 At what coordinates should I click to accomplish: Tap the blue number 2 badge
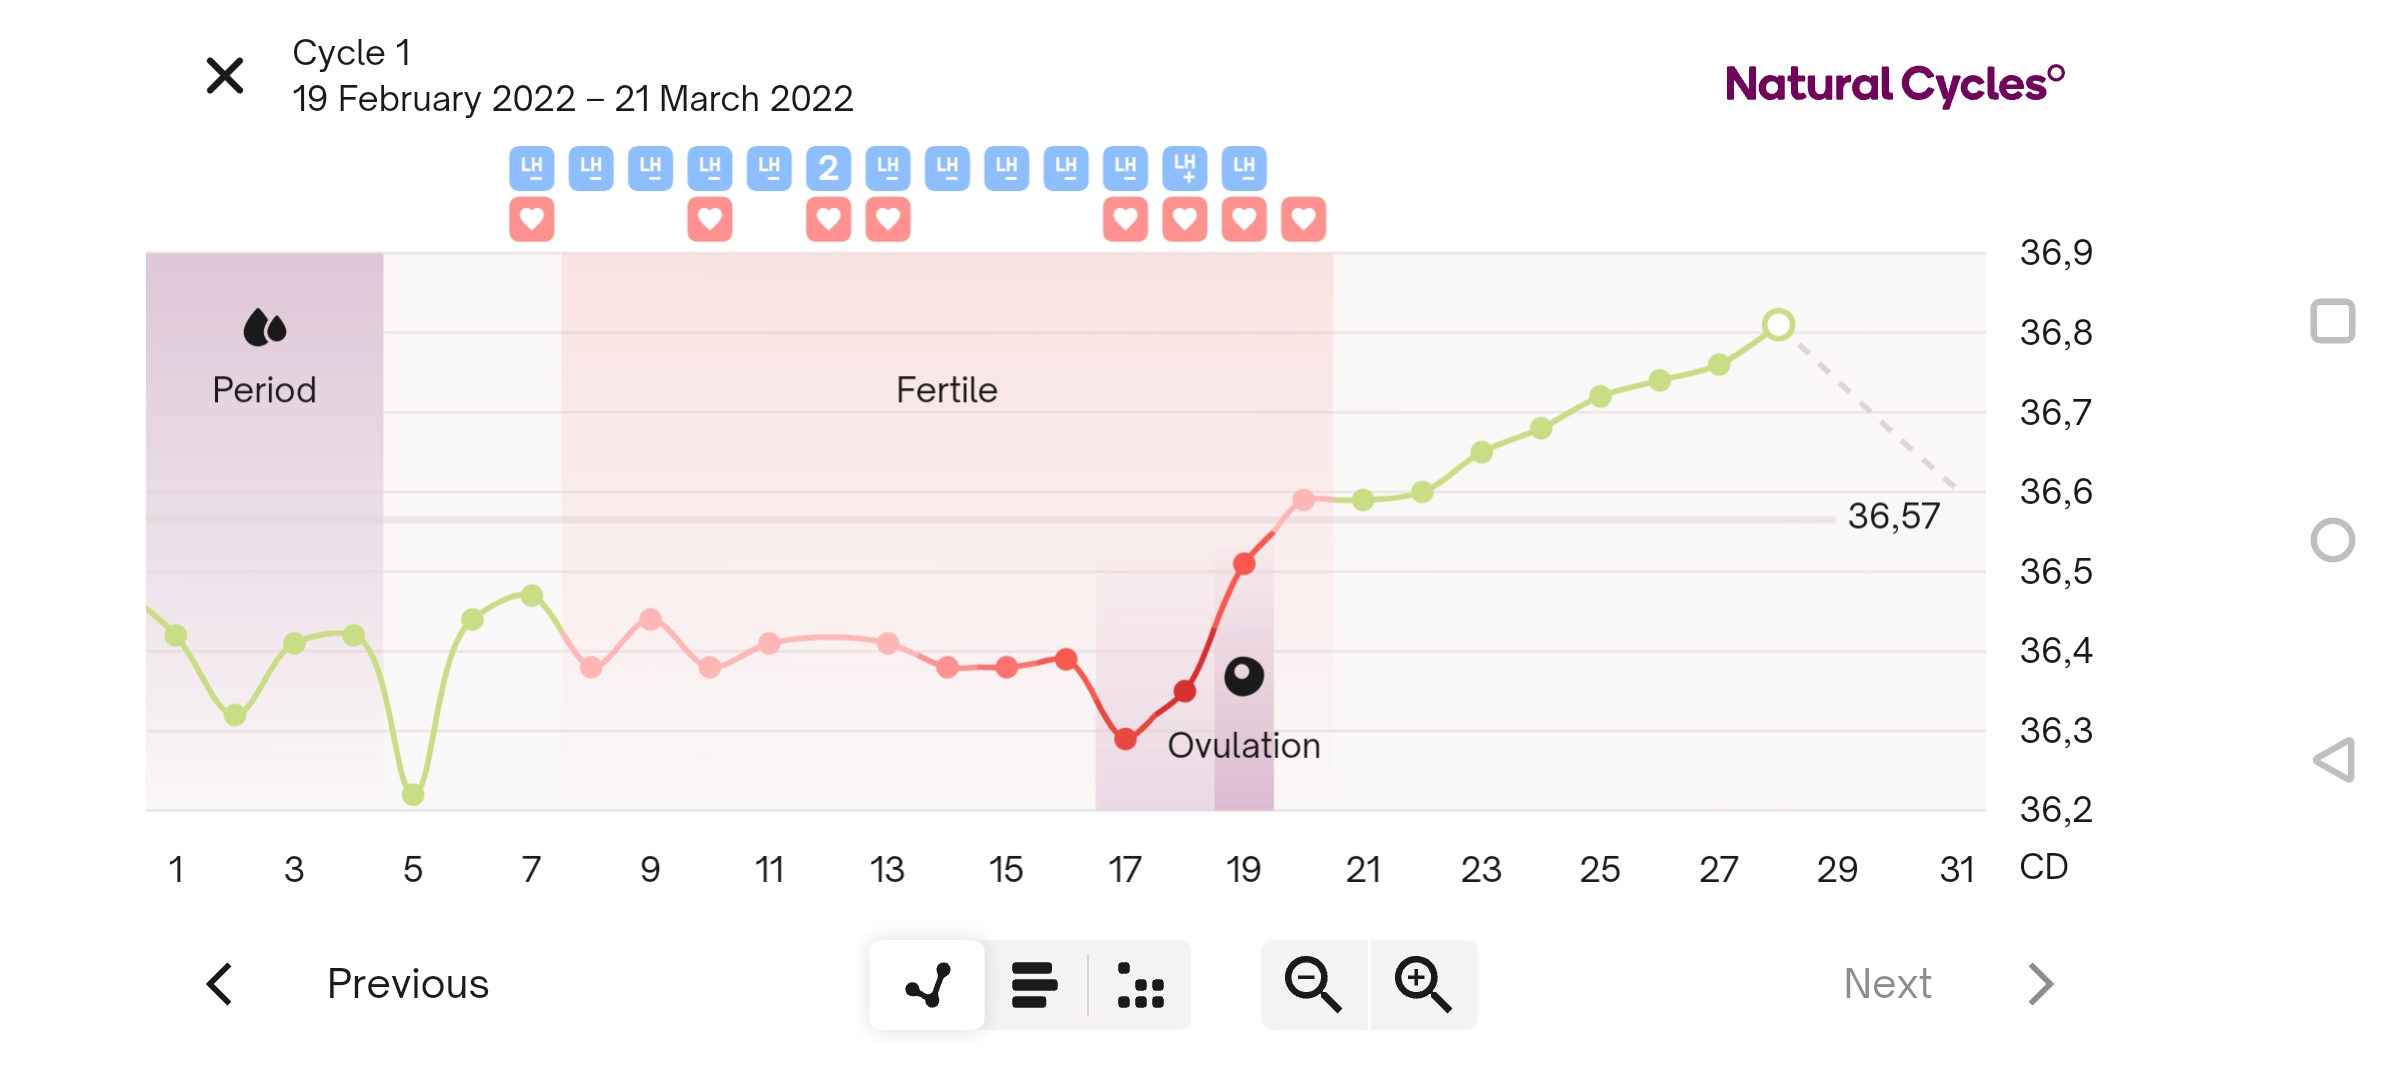(828, 168)
